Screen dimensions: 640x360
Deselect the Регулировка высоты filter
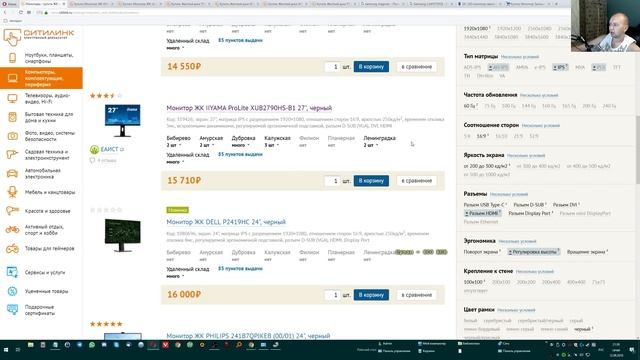[533, 252]
